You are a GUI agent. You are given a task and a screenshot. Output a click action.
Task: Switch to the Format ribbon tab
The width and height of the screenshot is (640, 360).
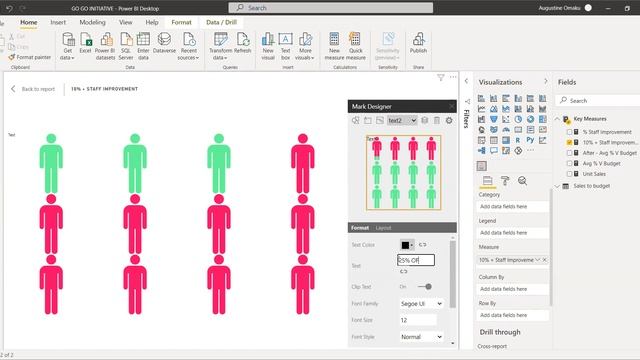click(181, 22)
